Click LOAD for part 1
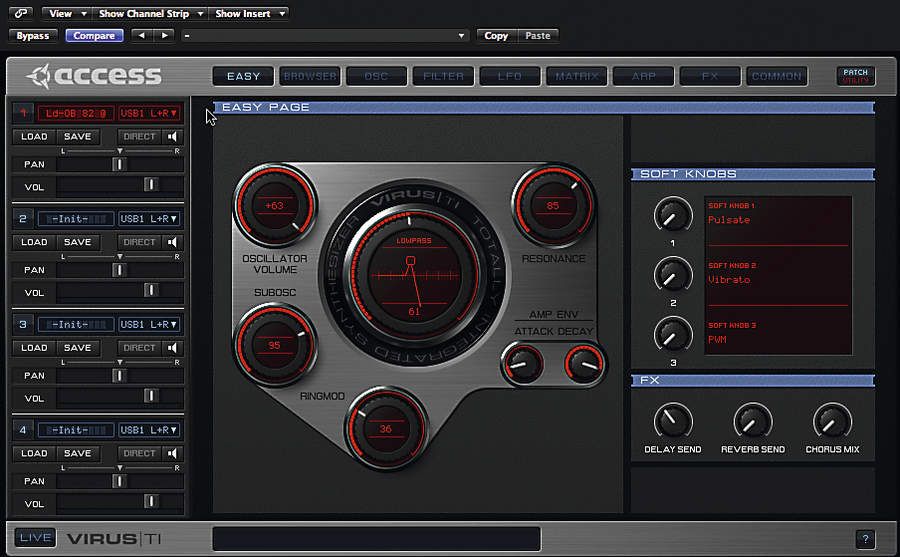Viewport: 900px width, 557px height. pos(34,137)
